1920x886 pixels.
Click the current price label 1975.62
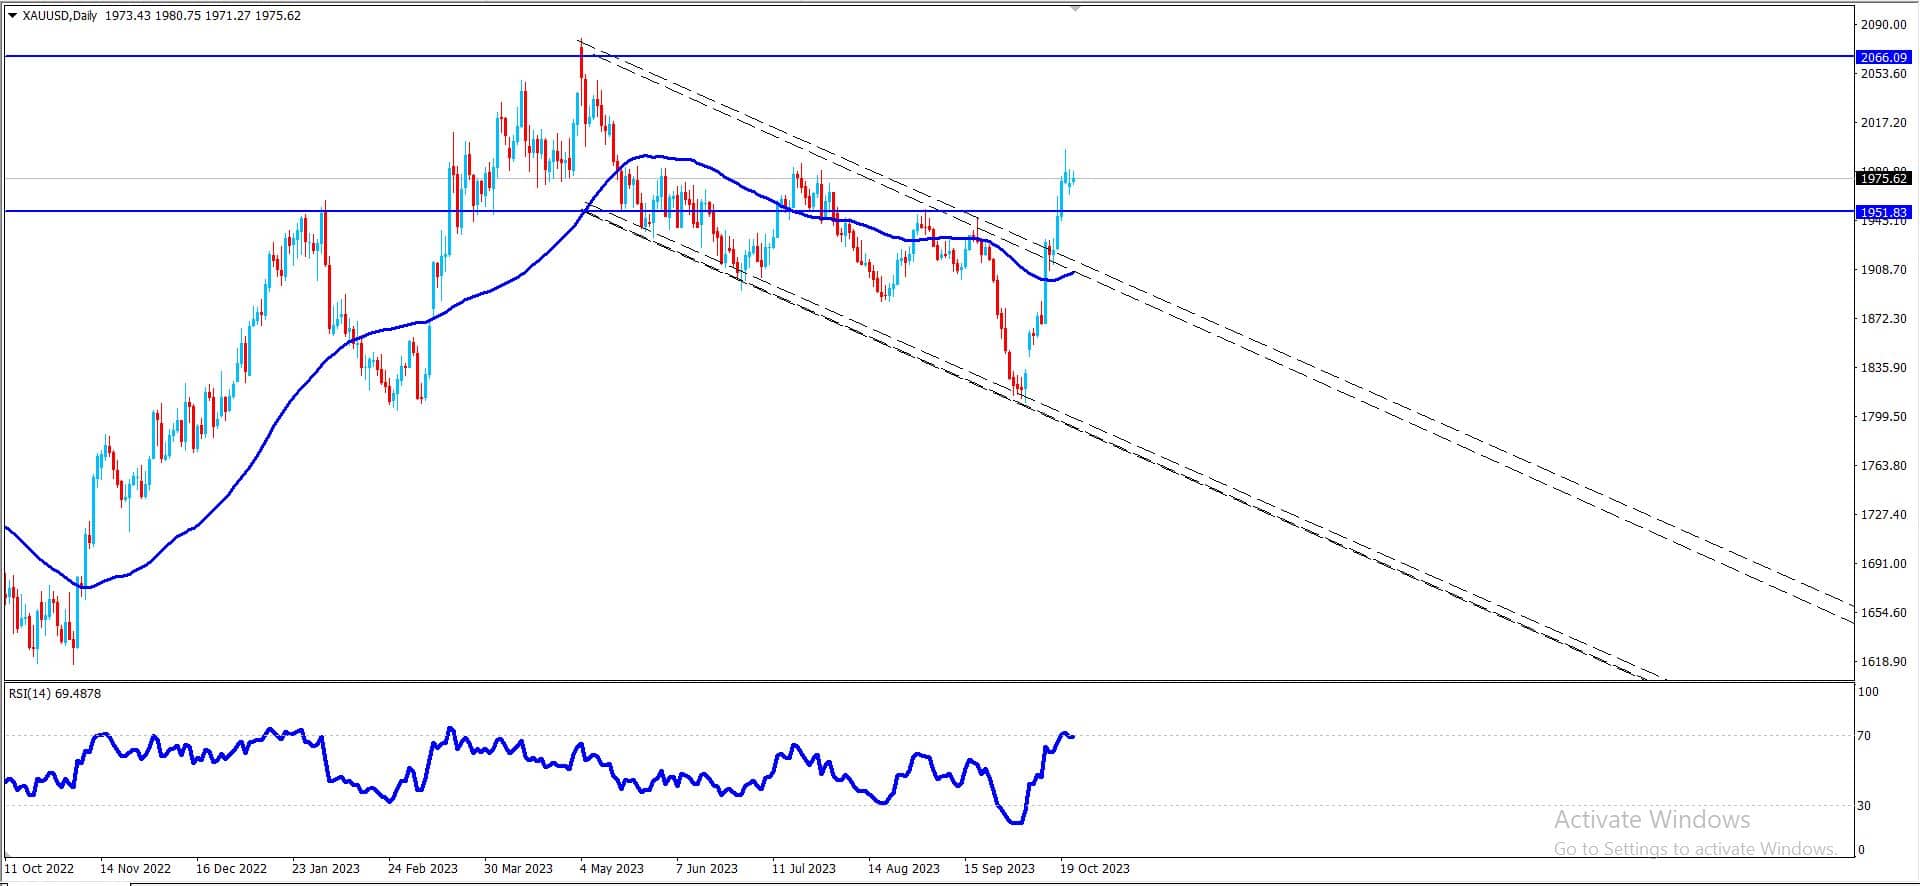pos(1883,178)
